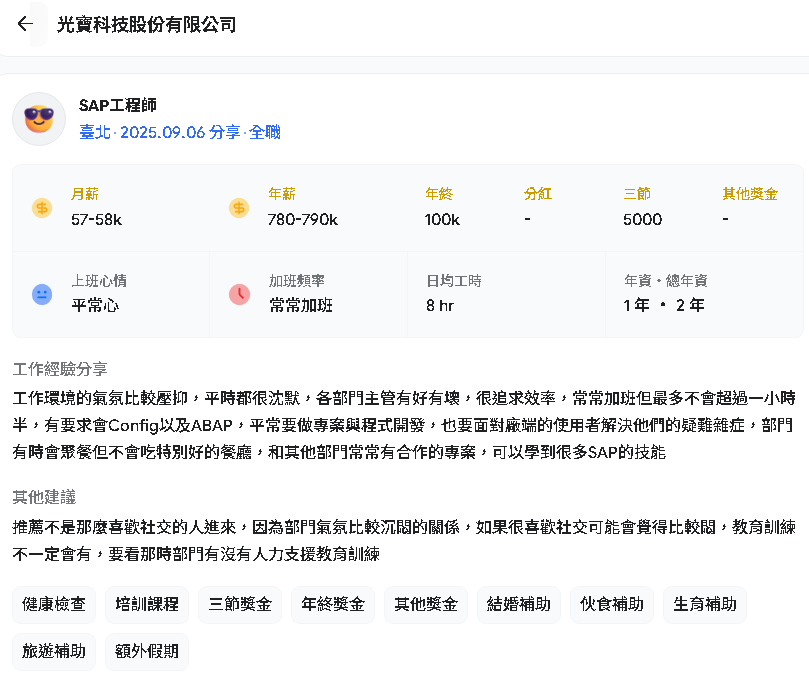Click the 年薪 dollar coin icon

point(239,208)
